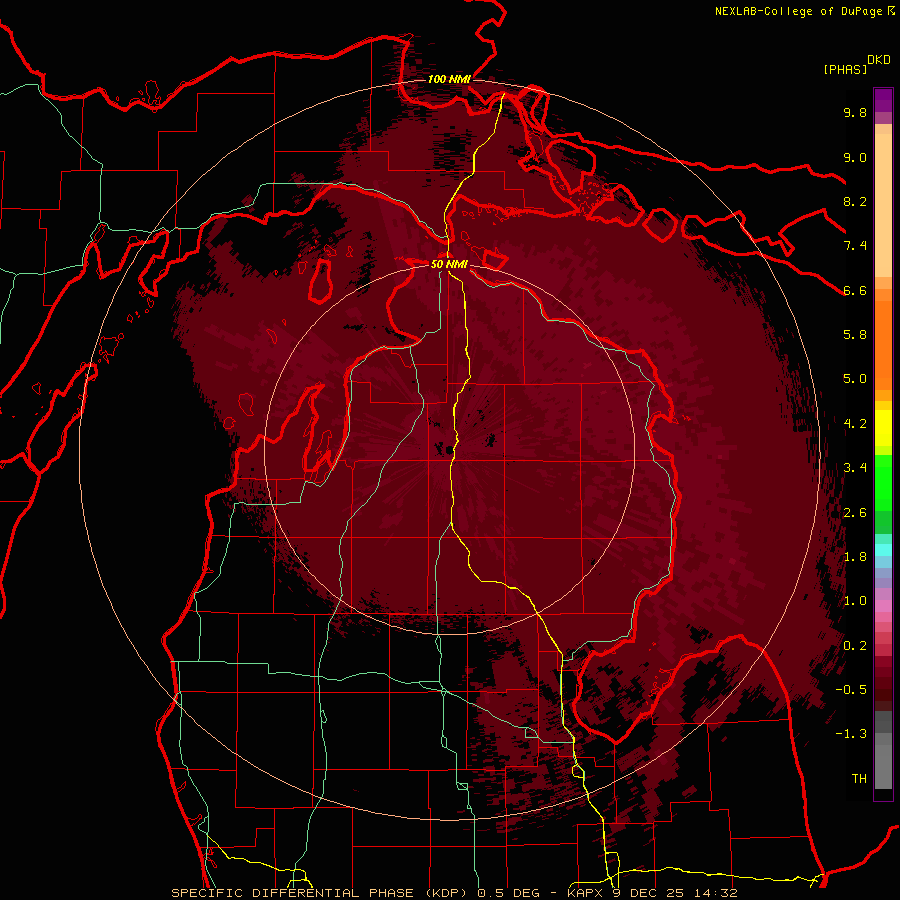Click the 8.2 scale value
This screenshot has height=900, width=900.
click(x=855, y=201)
